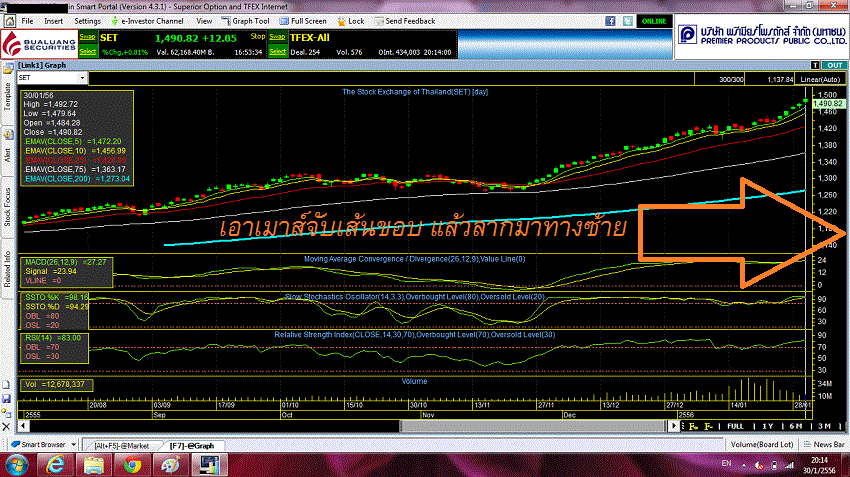Click the MACD(26,12,9) indicator label
850x477 pixels.
pyautogui.click(x=65, y=262)
